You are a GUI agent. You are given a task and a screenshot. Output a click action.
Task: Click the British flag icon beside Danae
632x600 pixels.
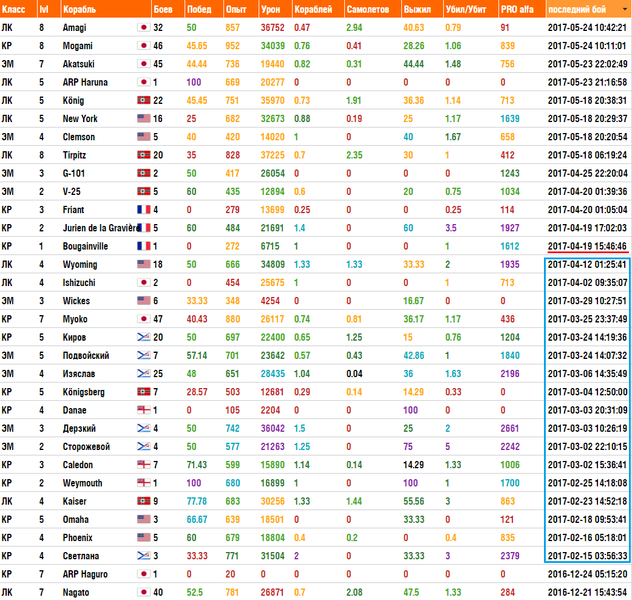pos(143,410)
